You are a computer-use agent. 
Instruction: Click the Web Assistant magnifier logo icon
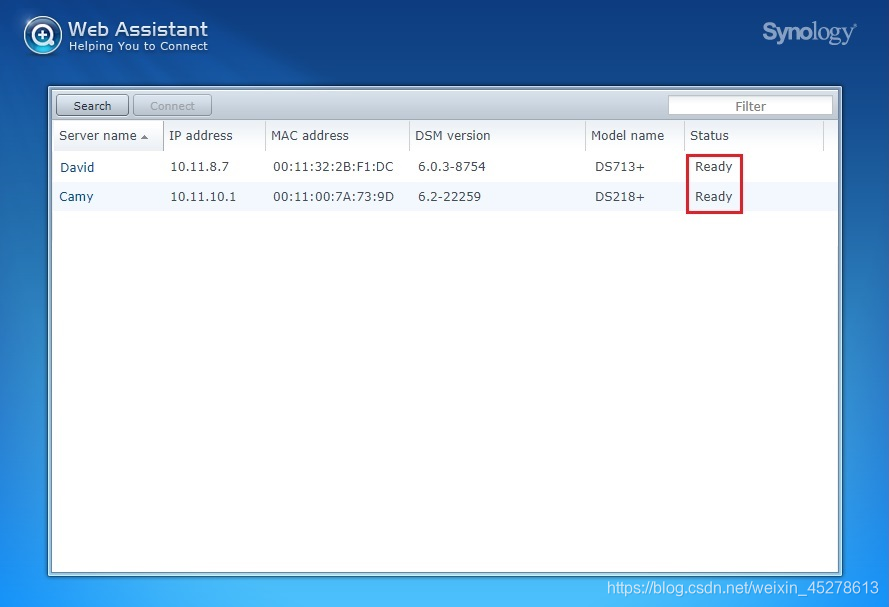[x=43, y=35]
